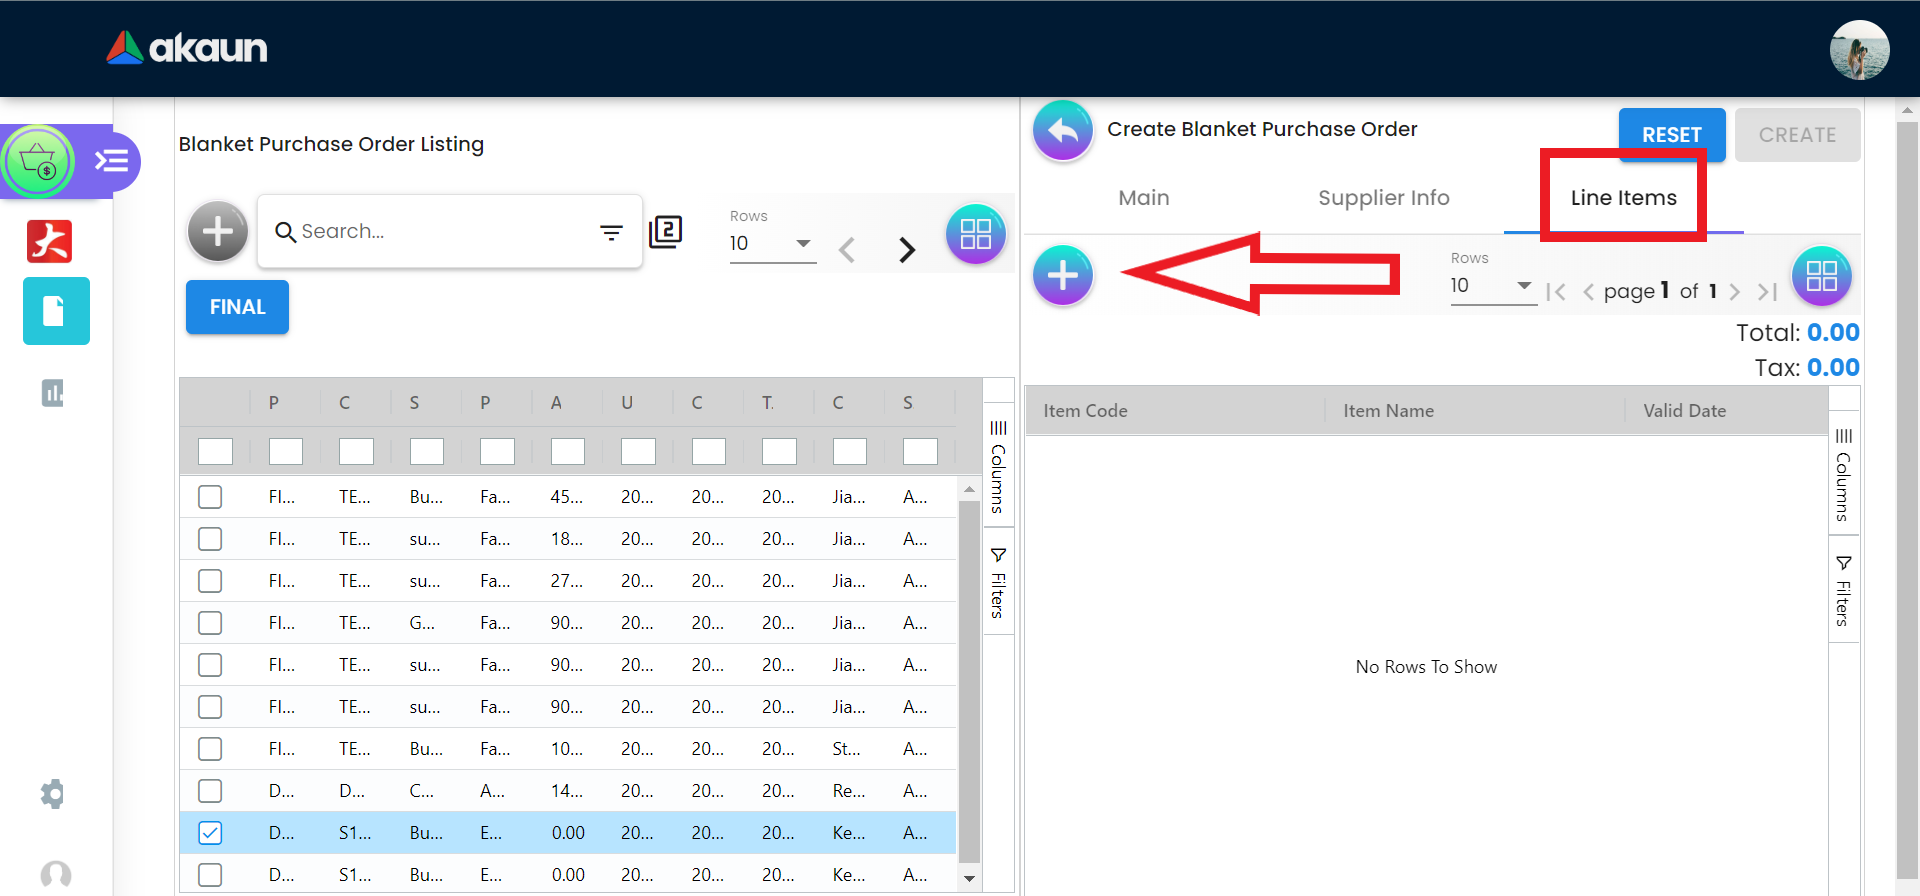1920x896 pixels.
Task: Open Columns panel of listing grid
Action: coord(998,467)
